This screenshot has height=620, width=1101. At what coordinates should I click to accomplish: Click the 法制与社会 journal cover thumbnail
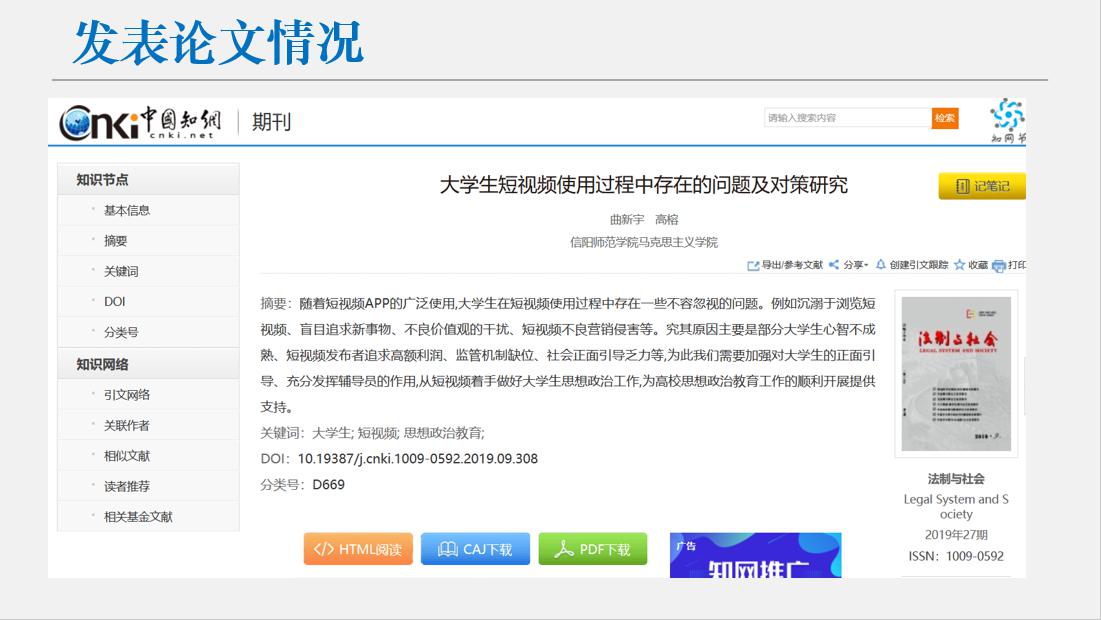tap(956, 374)
